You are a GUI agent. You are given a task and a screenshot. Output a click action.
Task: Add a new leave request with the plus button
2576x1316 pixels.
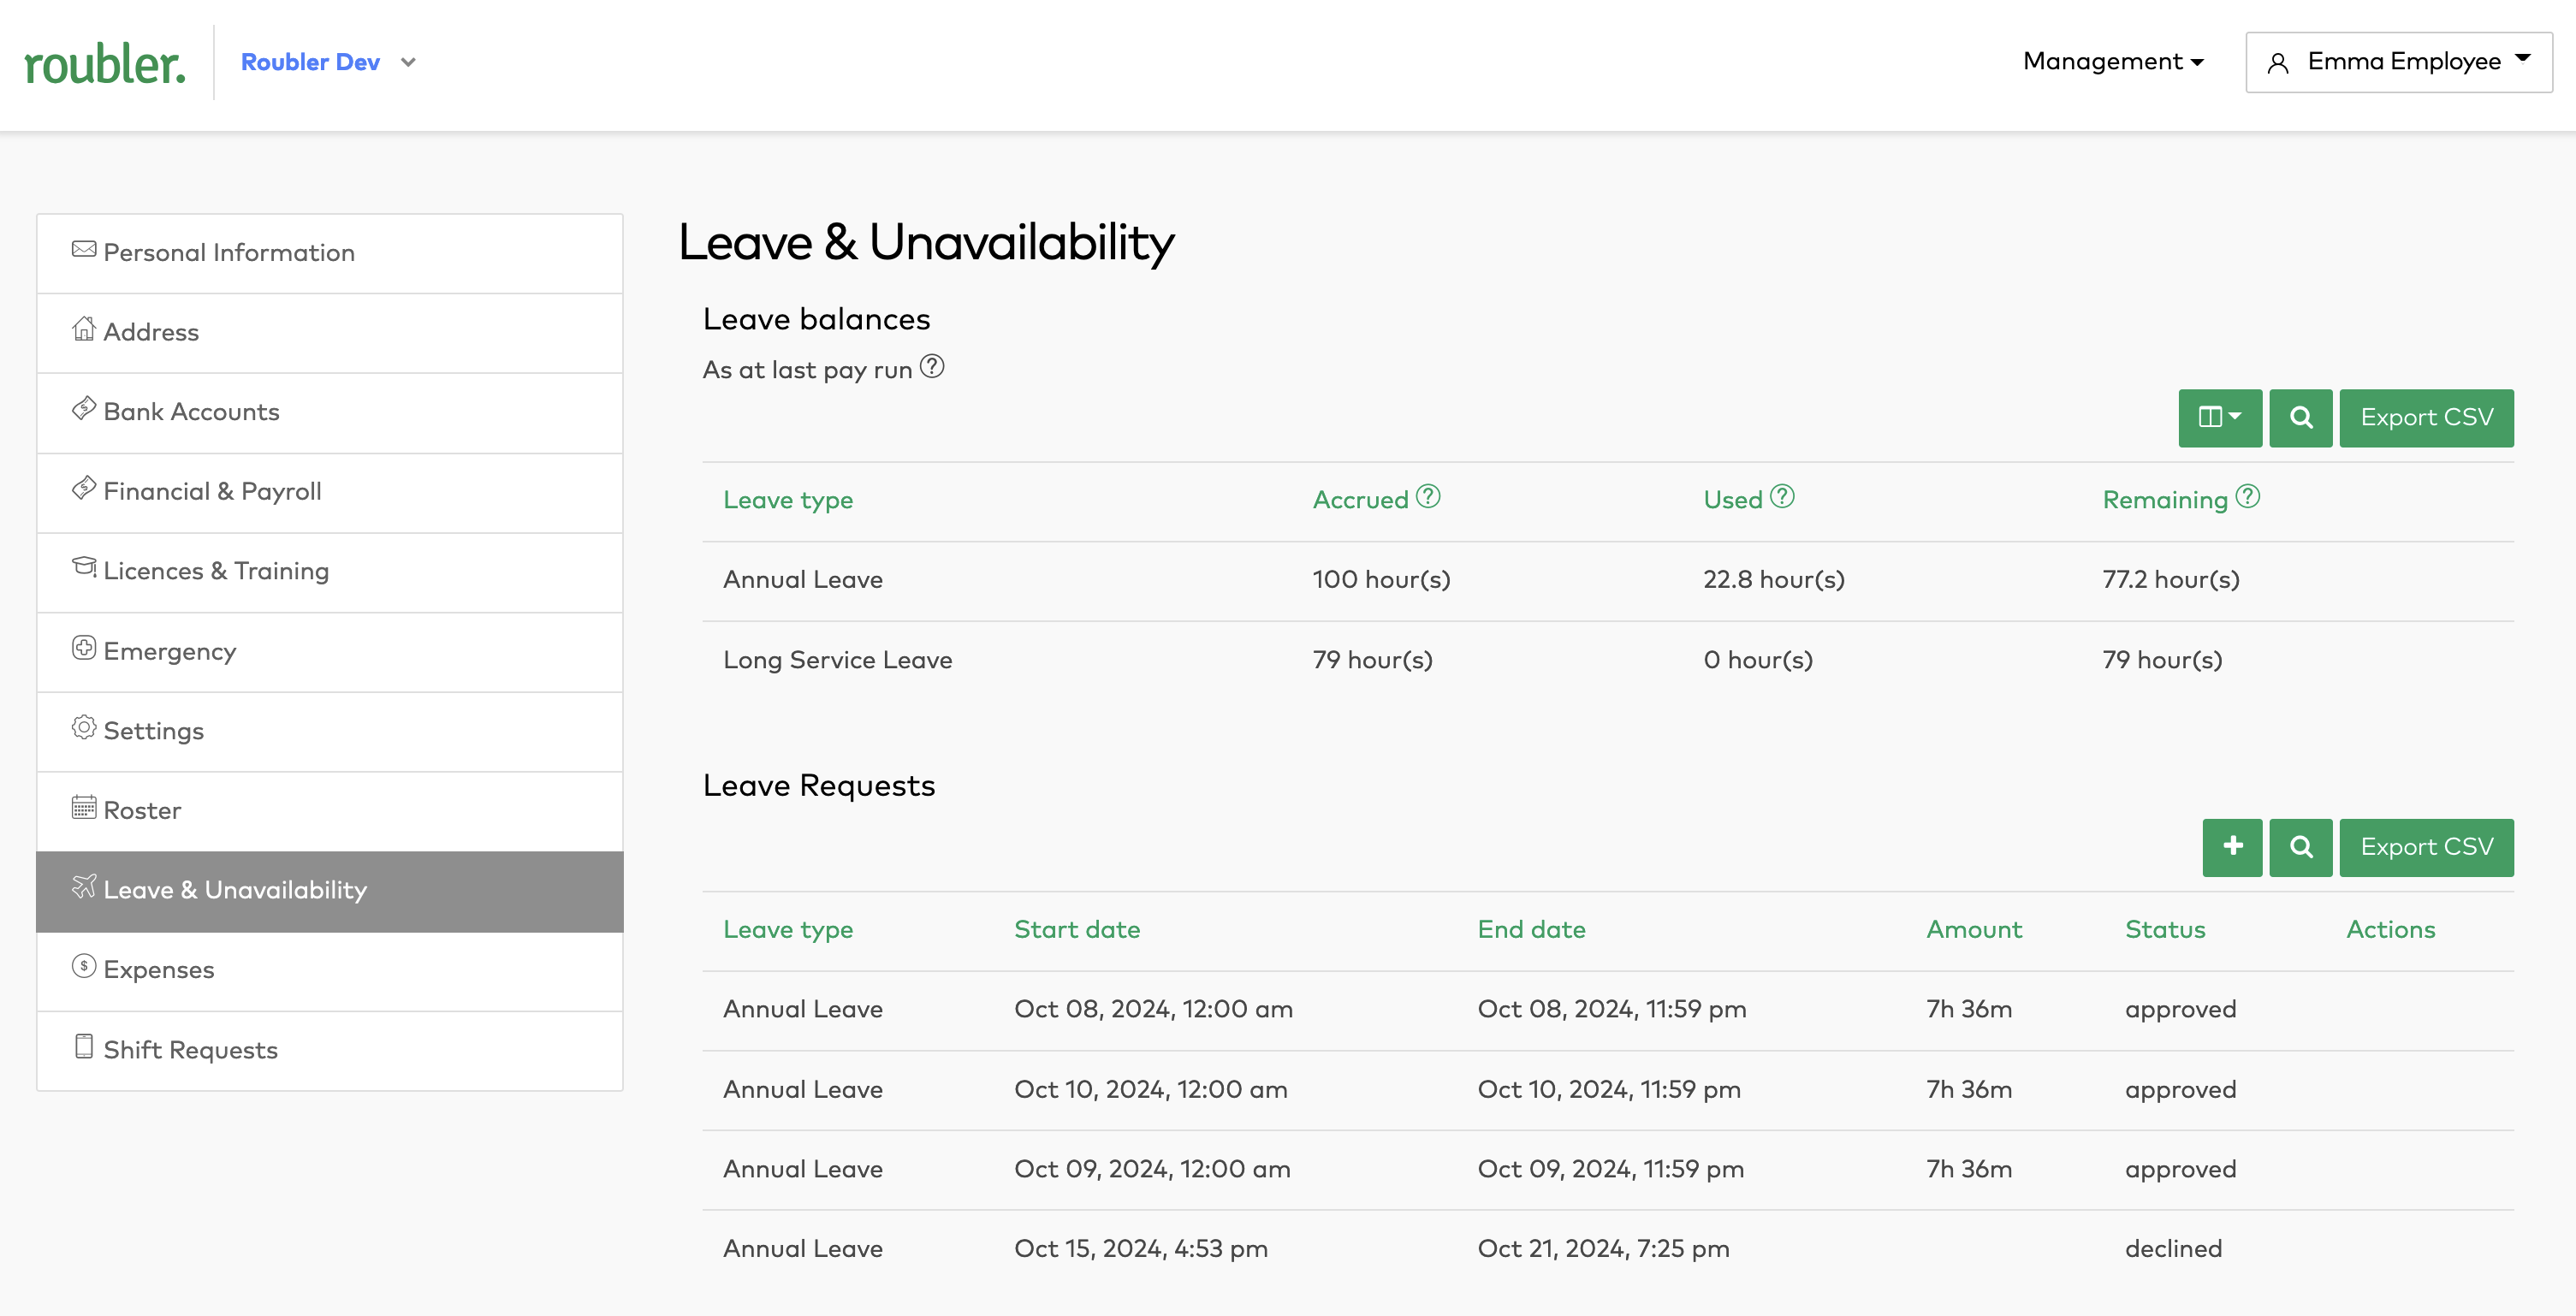pyautogui.click(x=2232, y=847)
